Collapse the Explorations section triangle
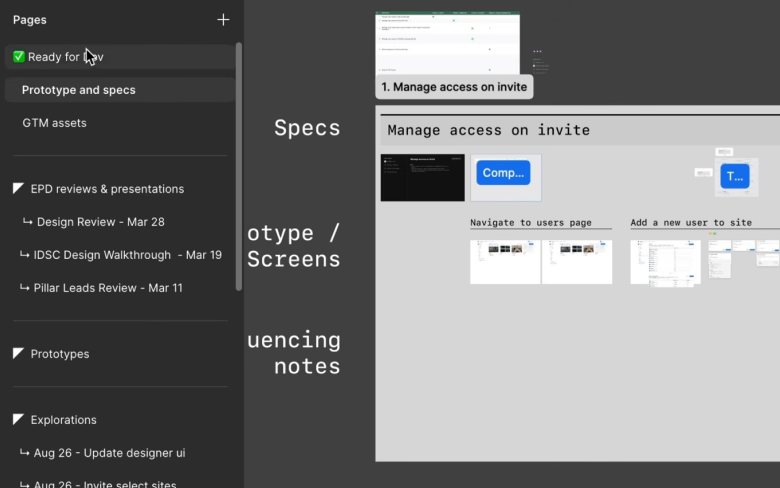Viewport: 780px width, 488px height. tap(18, 419)
